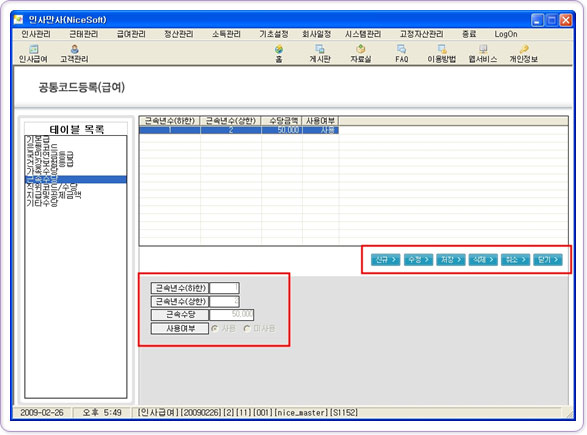Open the 기초설정 menu
Viewport: 587px width, 435px height.
pyautogui.click(x=274, y=34)
